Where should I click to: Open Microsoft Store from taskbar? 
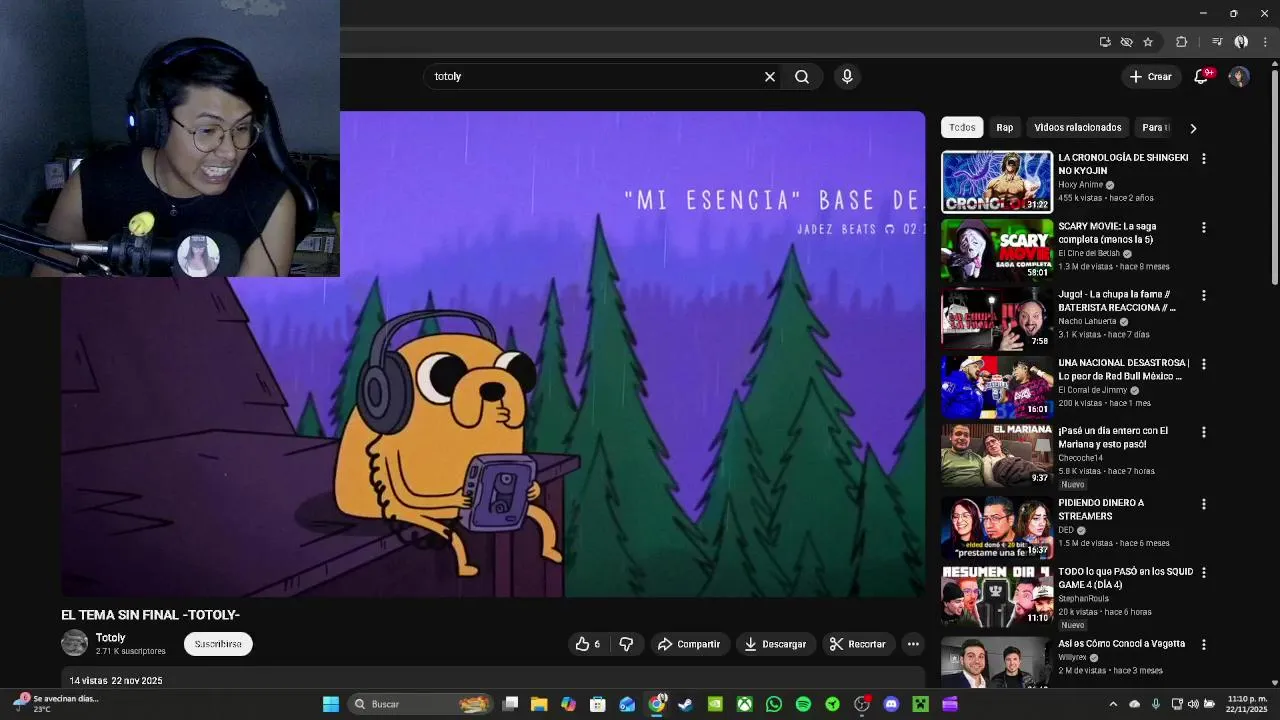(598, 704)
